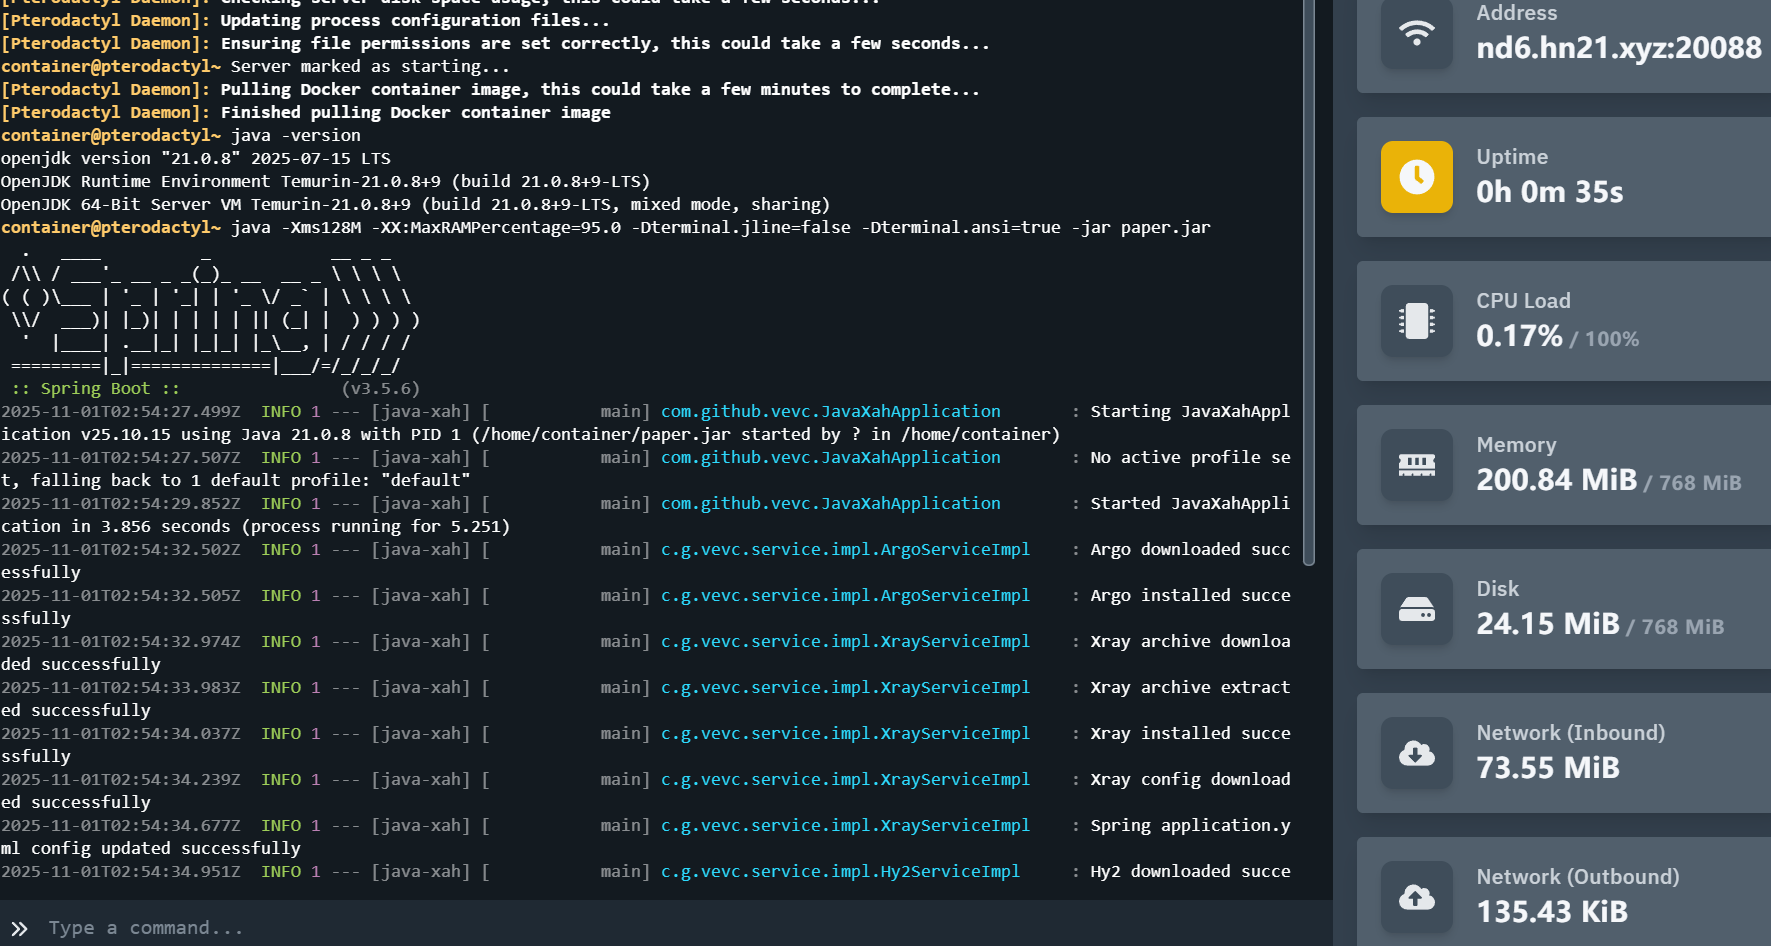The height and width of the screenshot is (946, 1771).
Task: Click the Memory usage 200.84 MiB value
Action: coord(1556,480)
